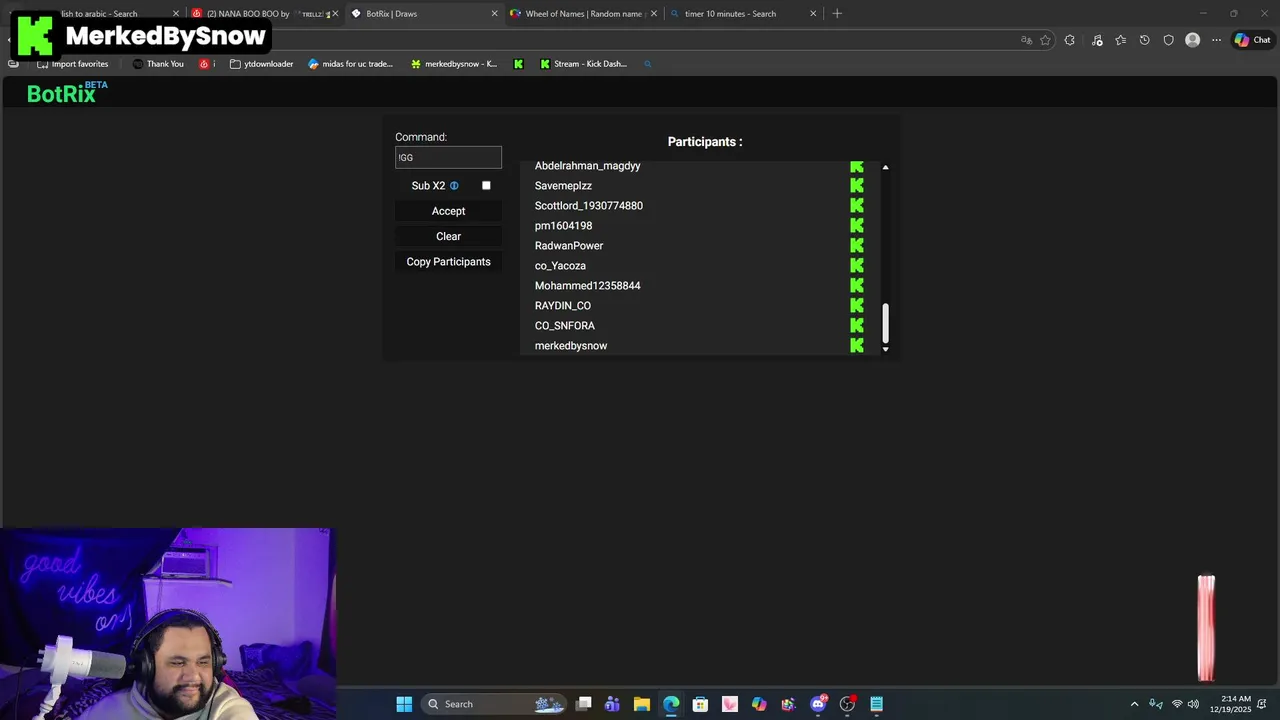Open Windows Start menu
1280x720 pixels.
[x=404, y=704]
